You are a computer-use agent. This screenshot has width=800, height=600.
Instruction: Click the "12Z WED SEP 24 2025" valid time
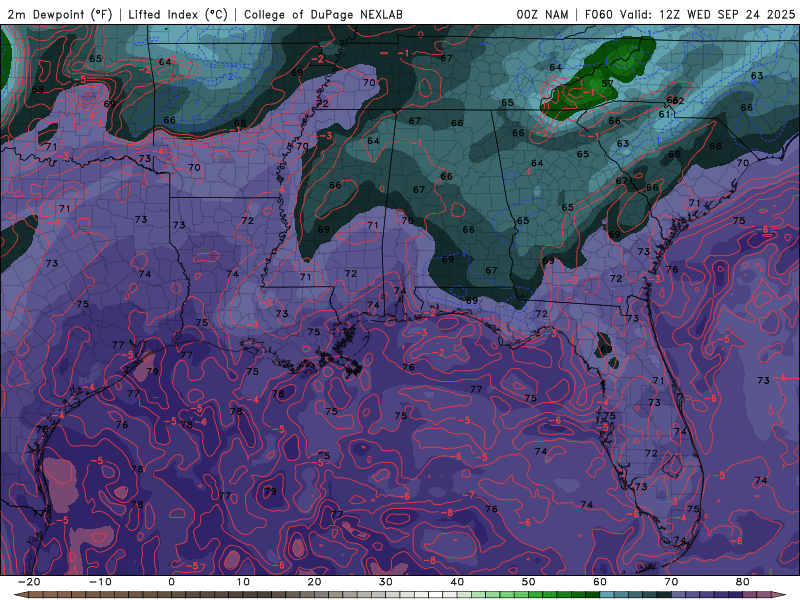coord(727,14)
